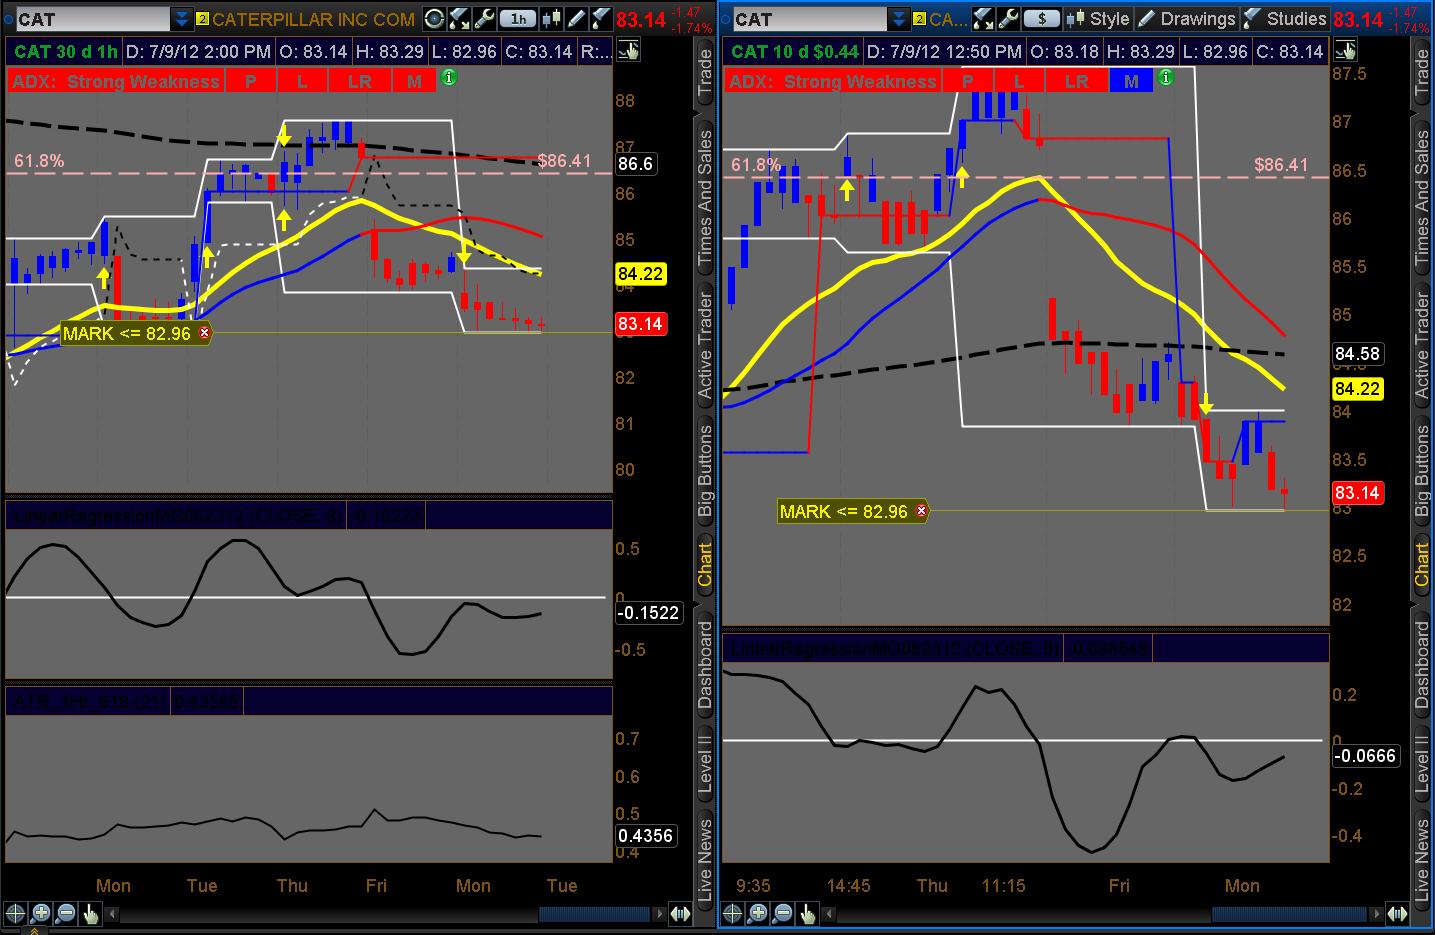Open the Style menu on right chart
The image size is (1435, 935).
[x=1098, y=18]
